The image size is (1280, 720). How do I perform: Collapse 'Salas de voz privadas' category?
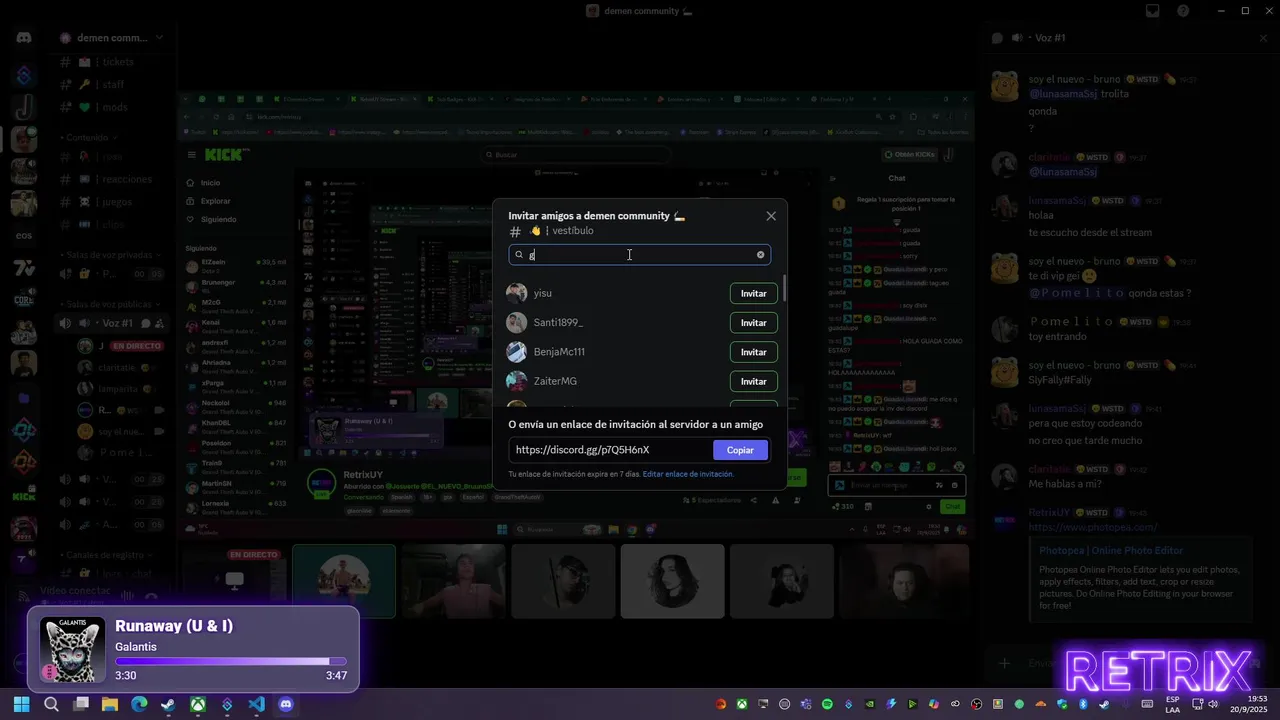[x=108, y=256]
